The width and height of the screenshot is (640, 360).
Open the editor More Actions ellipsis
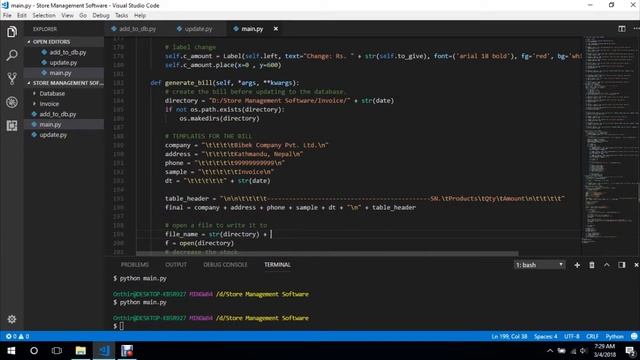coord(636,29)
